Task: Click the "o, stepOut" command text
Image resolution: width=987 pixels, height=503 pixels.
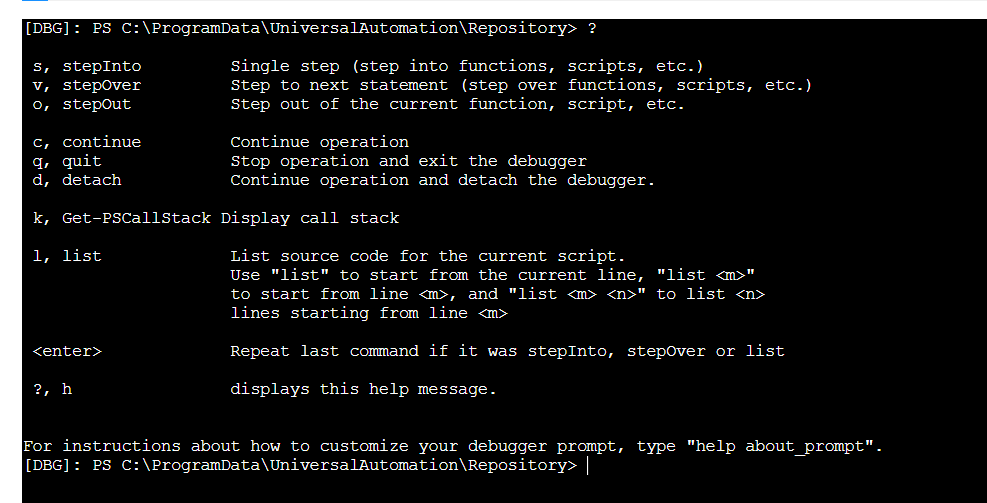Action: click(x=82, y=104)
